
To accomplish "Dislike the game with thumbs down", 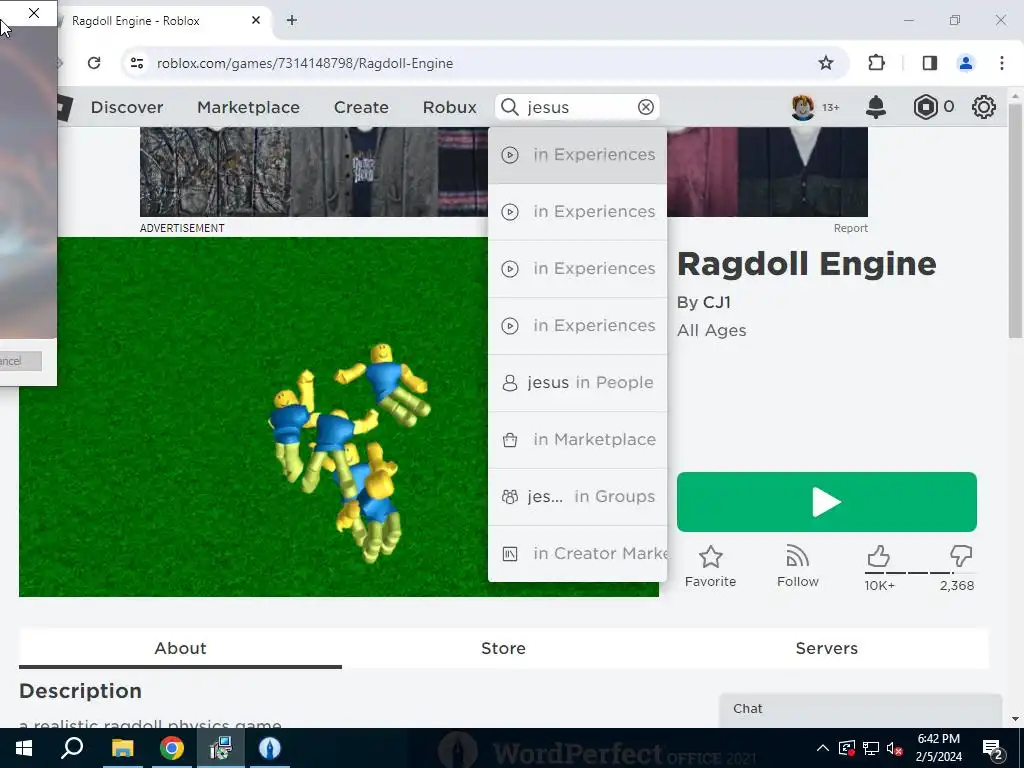I will point(961,556).
